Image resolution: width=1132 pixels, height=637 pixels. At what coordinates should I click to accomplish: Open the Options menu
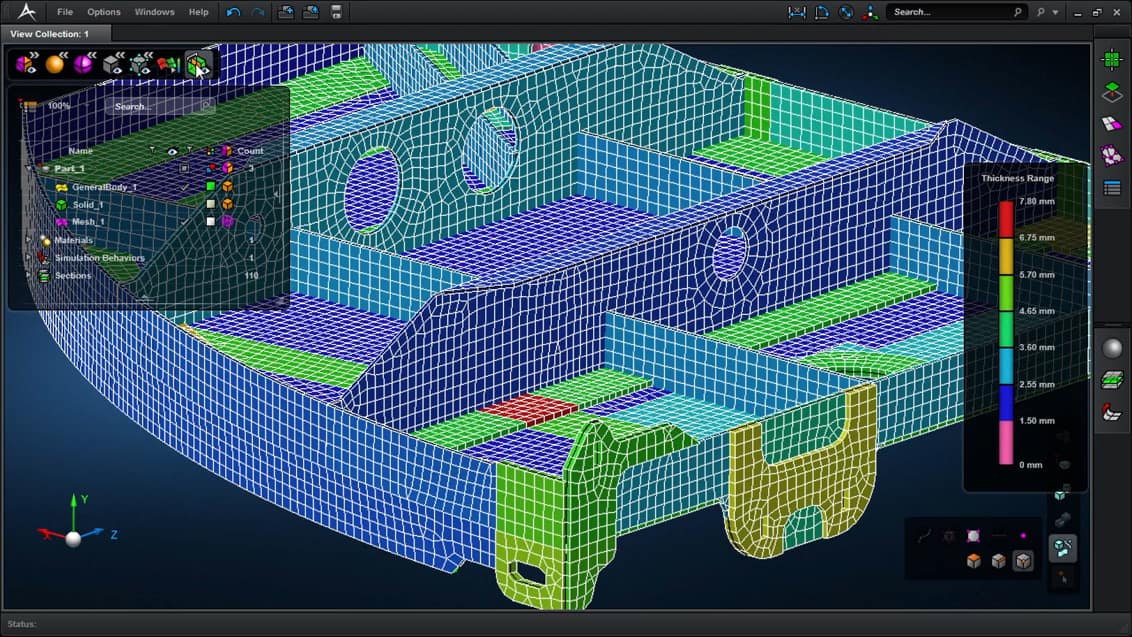point(104,12)
